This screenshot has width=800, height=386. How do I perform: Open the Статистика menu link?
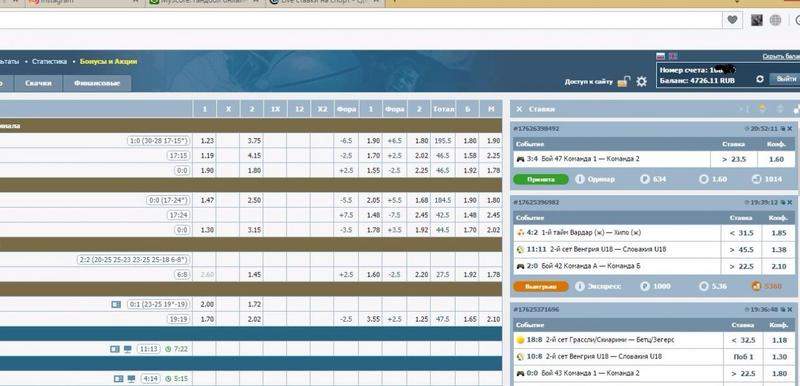tap(49, 61)
